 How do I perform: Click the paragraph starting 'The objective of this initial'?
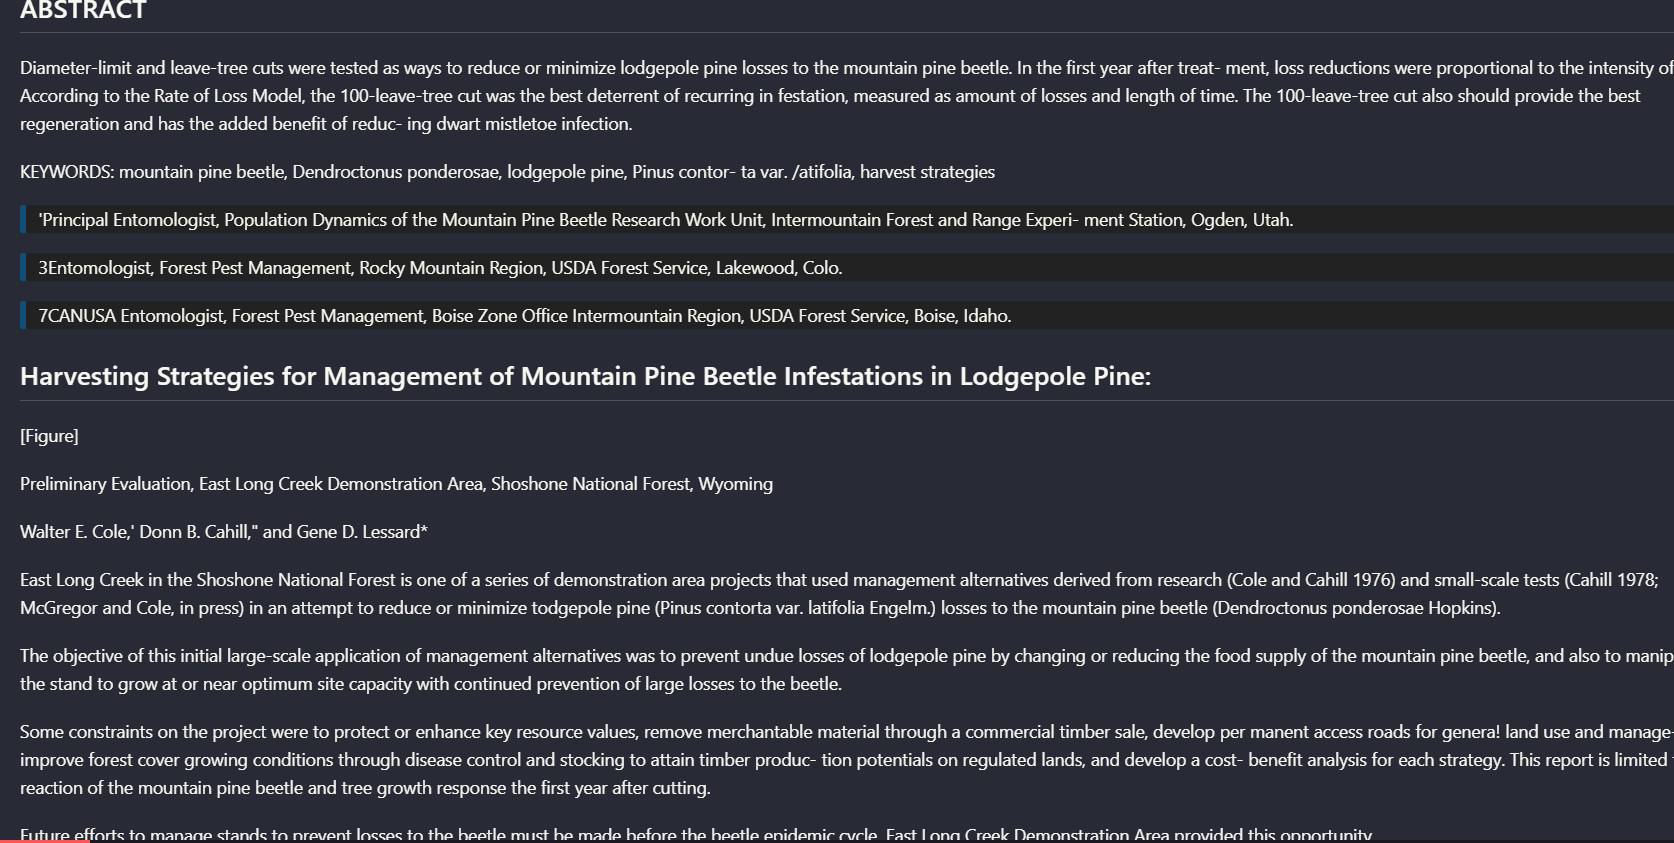(847, 670)
